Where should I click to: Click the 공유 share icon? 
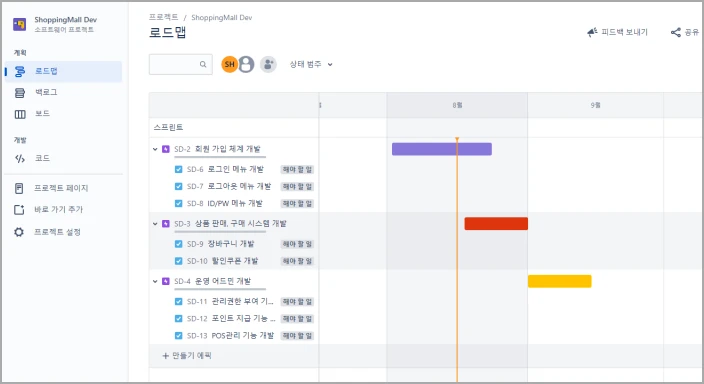point(676,32)
